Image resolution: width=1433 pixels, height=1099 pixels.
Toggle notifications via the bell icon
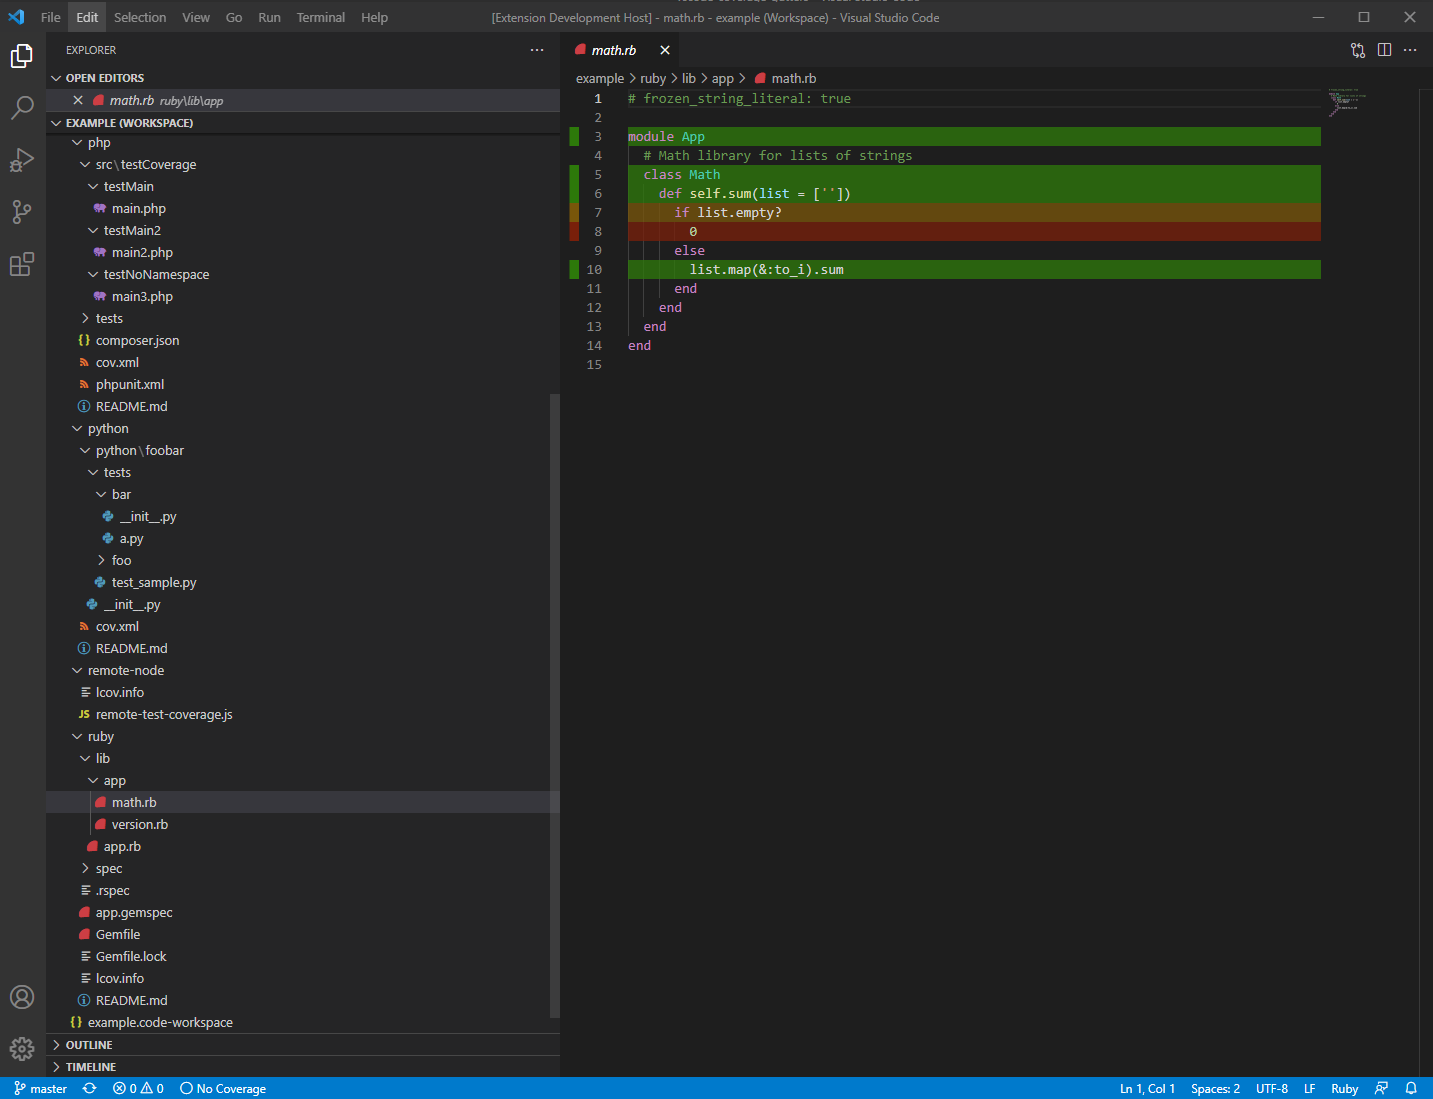click(1411, 1088)
